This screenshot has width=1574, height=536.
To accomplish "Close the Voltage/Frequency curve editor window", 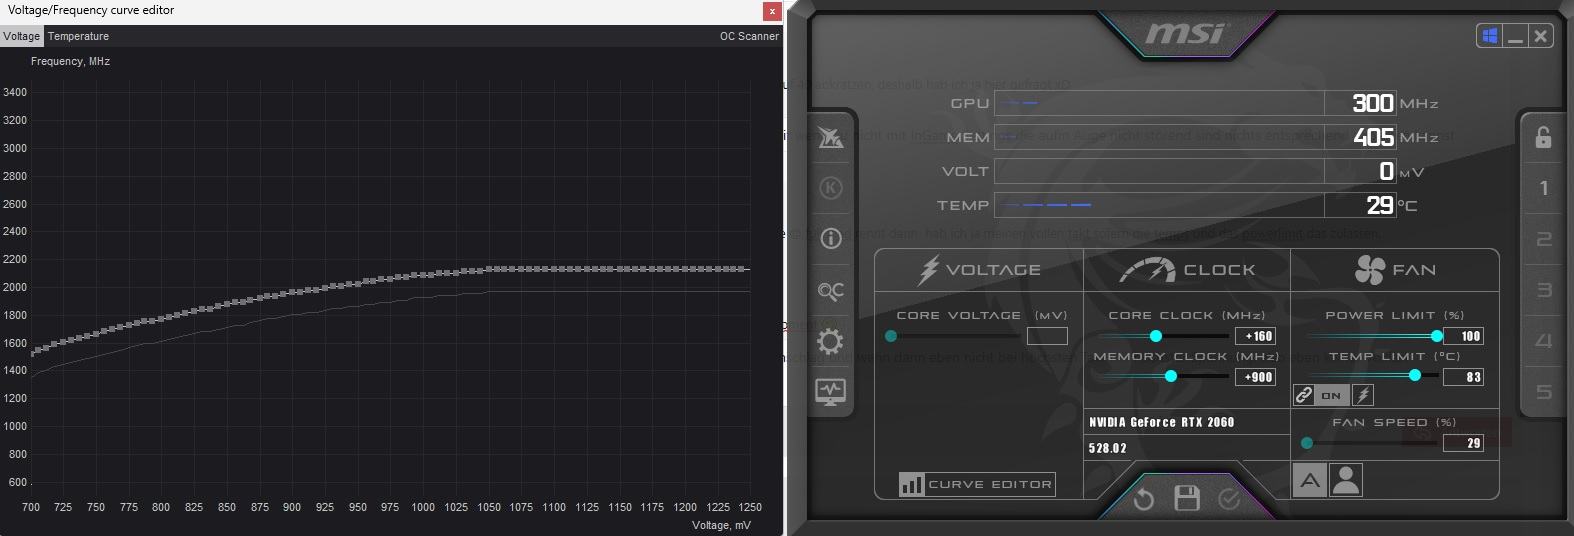I will 772,11.
